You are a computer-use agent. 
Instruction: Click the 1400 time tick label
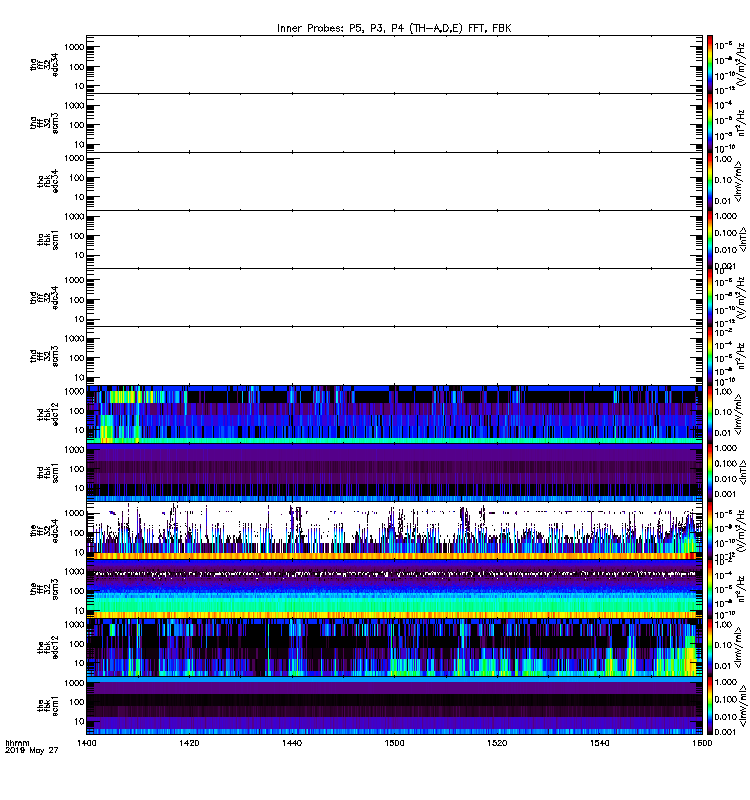[86, 743]
